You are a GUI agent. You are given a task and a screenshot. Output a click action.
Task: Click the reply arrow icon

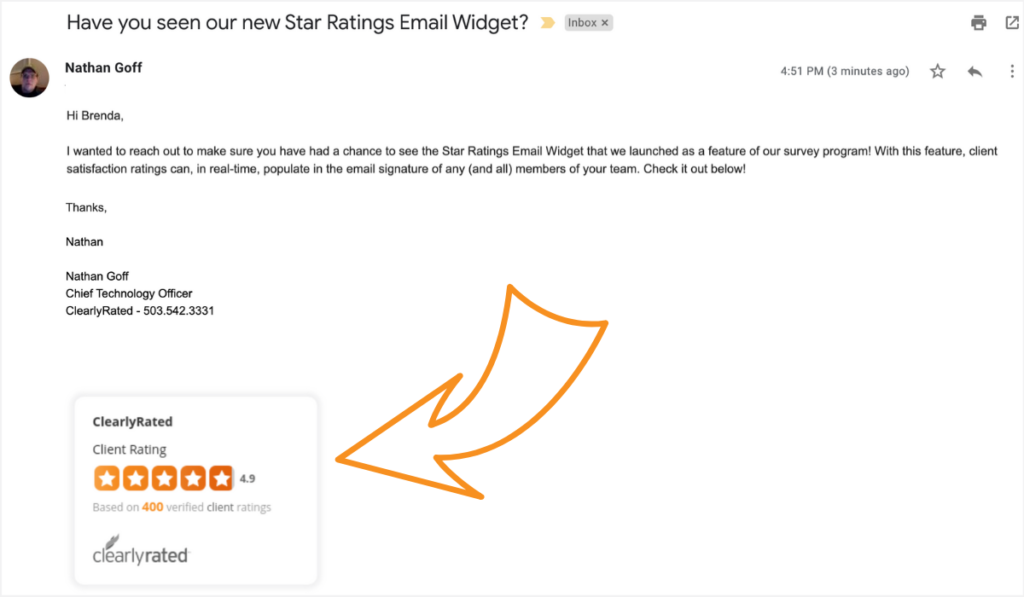[975, 70]
